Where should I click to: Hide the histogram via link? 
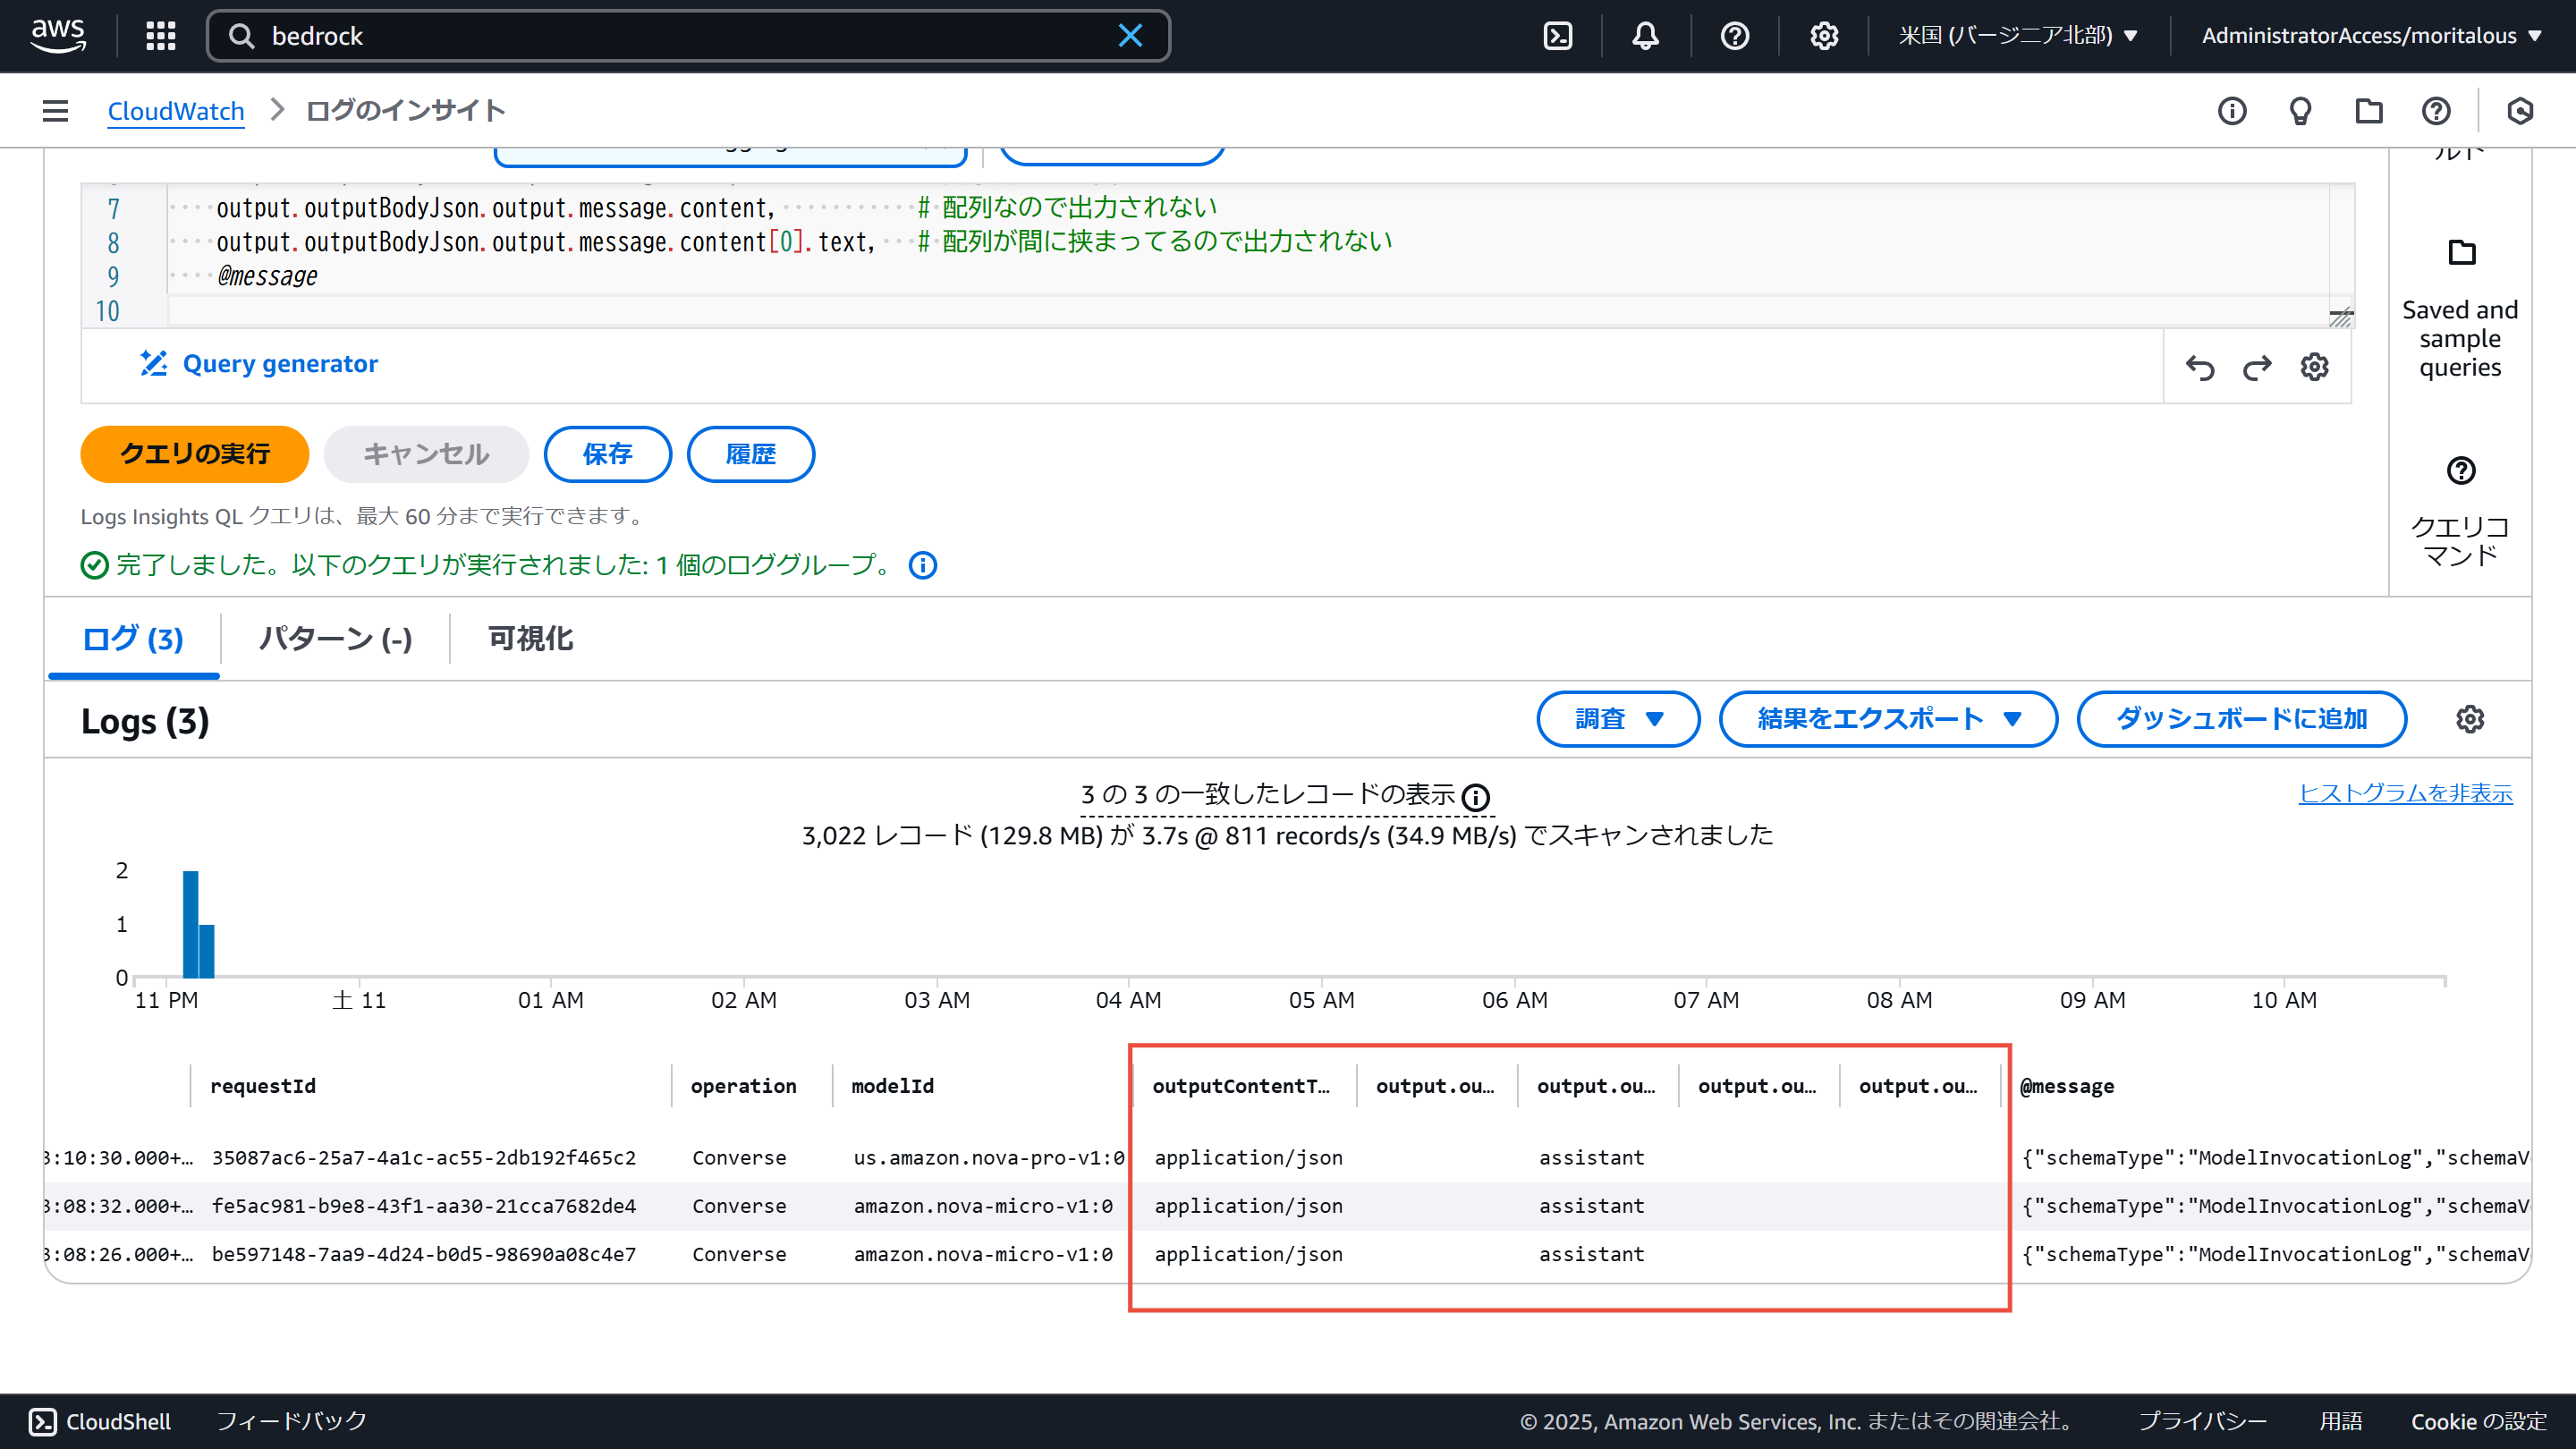(2405, 793)
